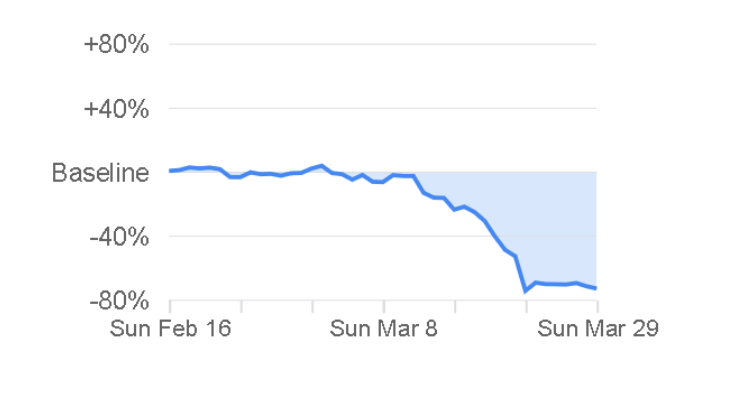Click the lowest dip point on the line
This screenshot has height=398, width=731.
tap(525, 291)
